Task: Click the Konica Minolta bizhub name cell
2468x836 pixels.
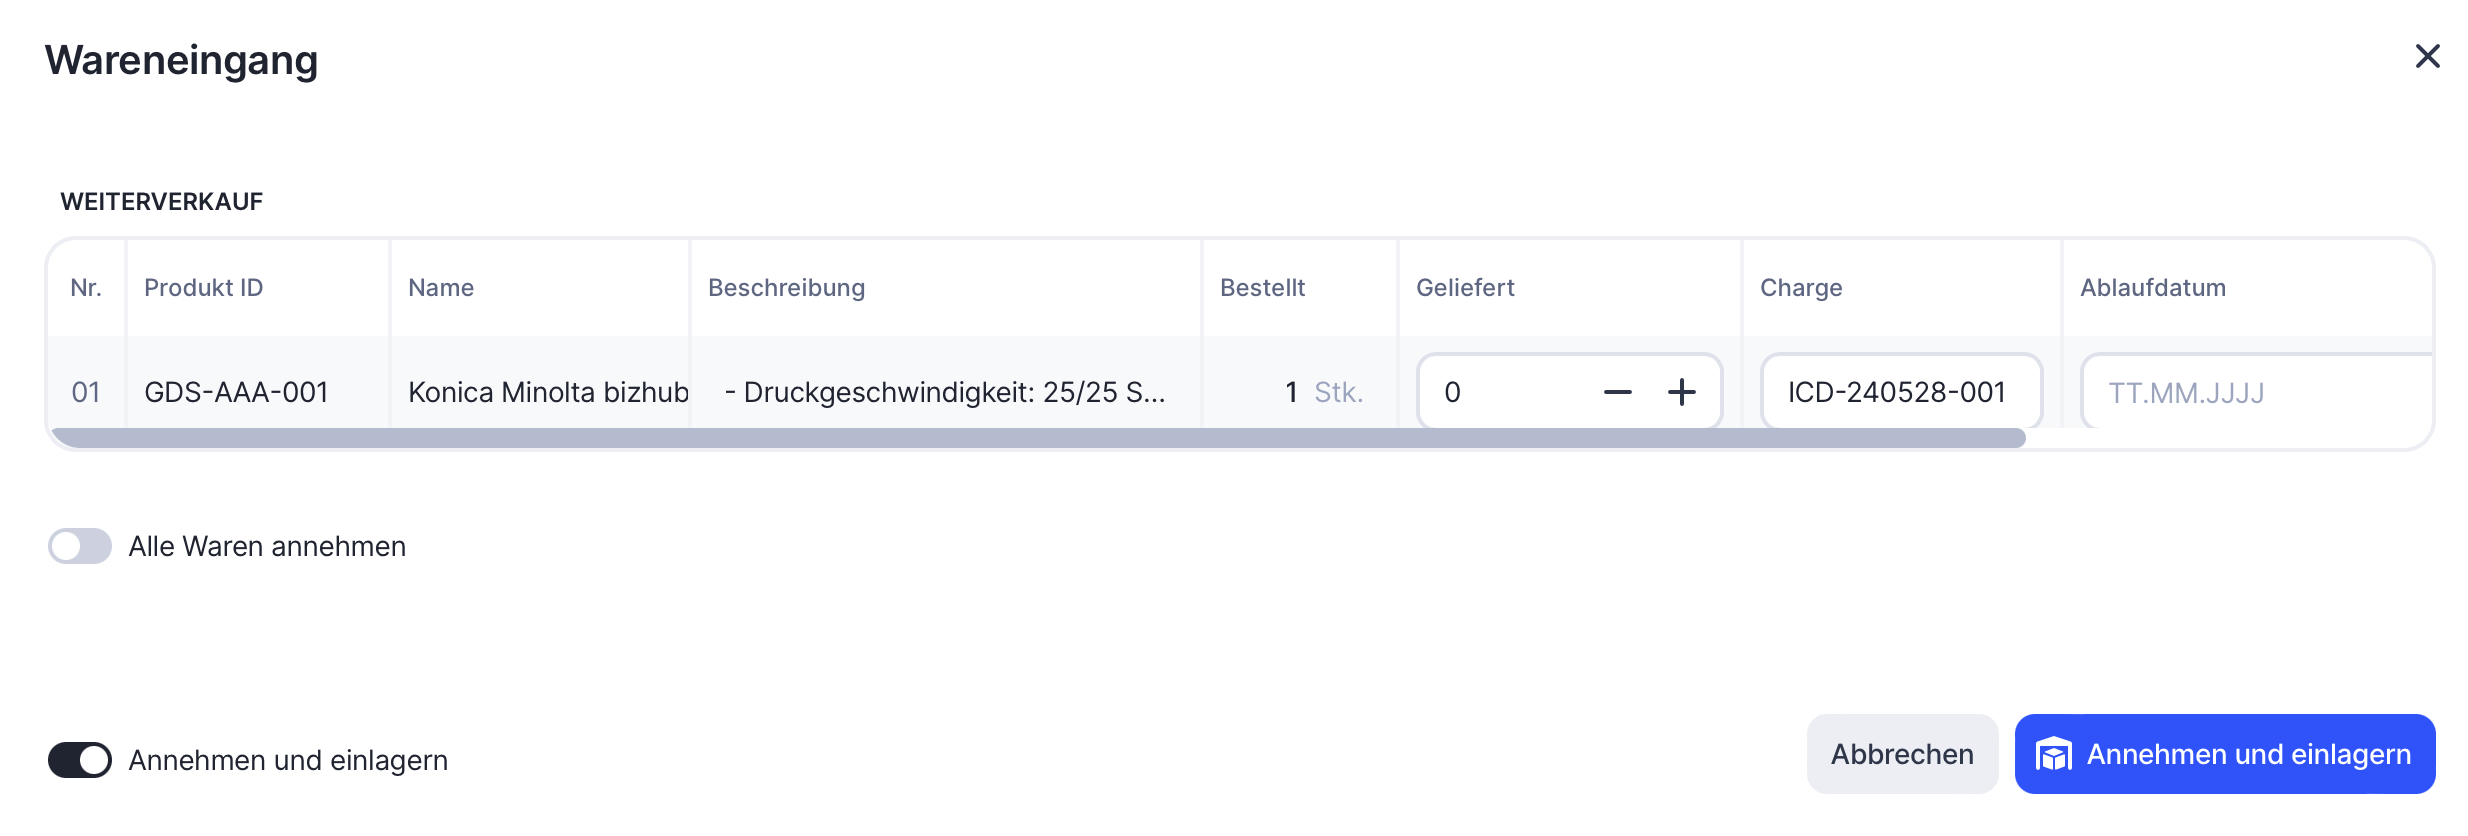Action: (x=547, y=392)
